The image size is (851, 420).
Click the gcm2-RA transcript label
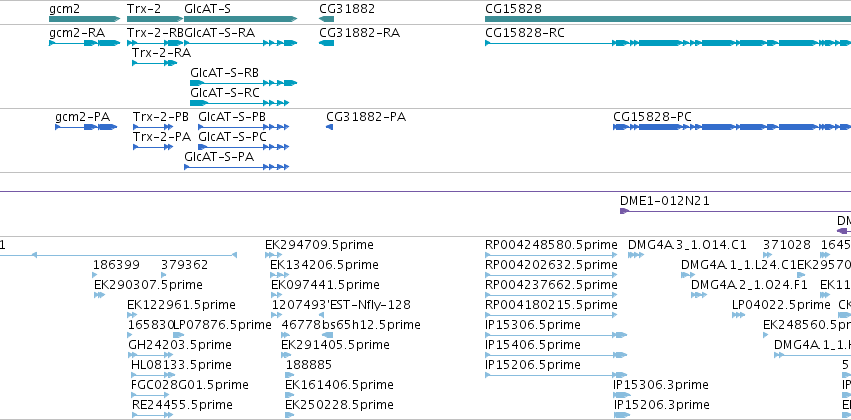tap(77, 33)
